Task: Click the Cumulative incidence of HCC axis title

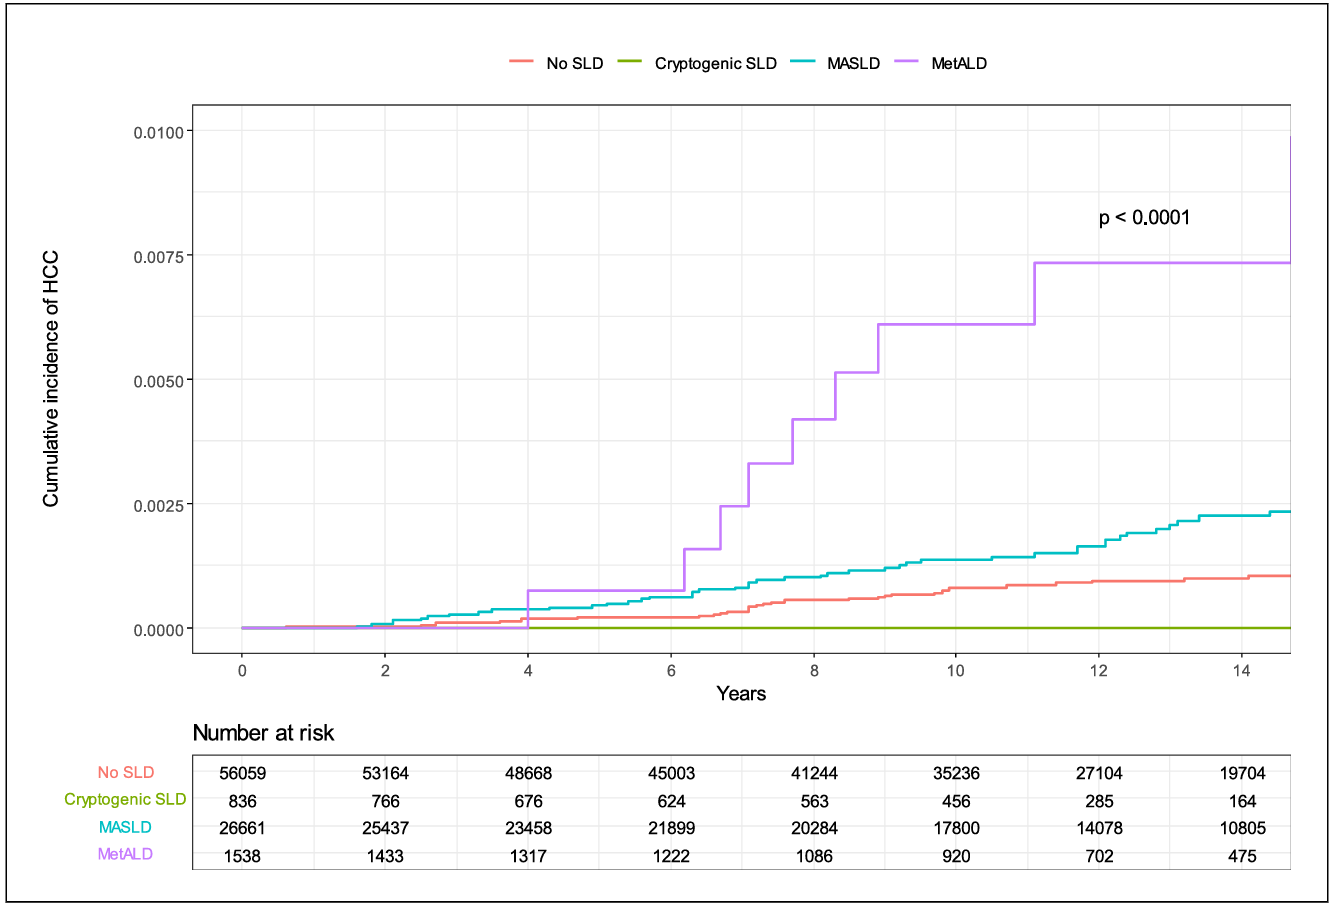Action: pyautogui.click(x=51, y=378)
